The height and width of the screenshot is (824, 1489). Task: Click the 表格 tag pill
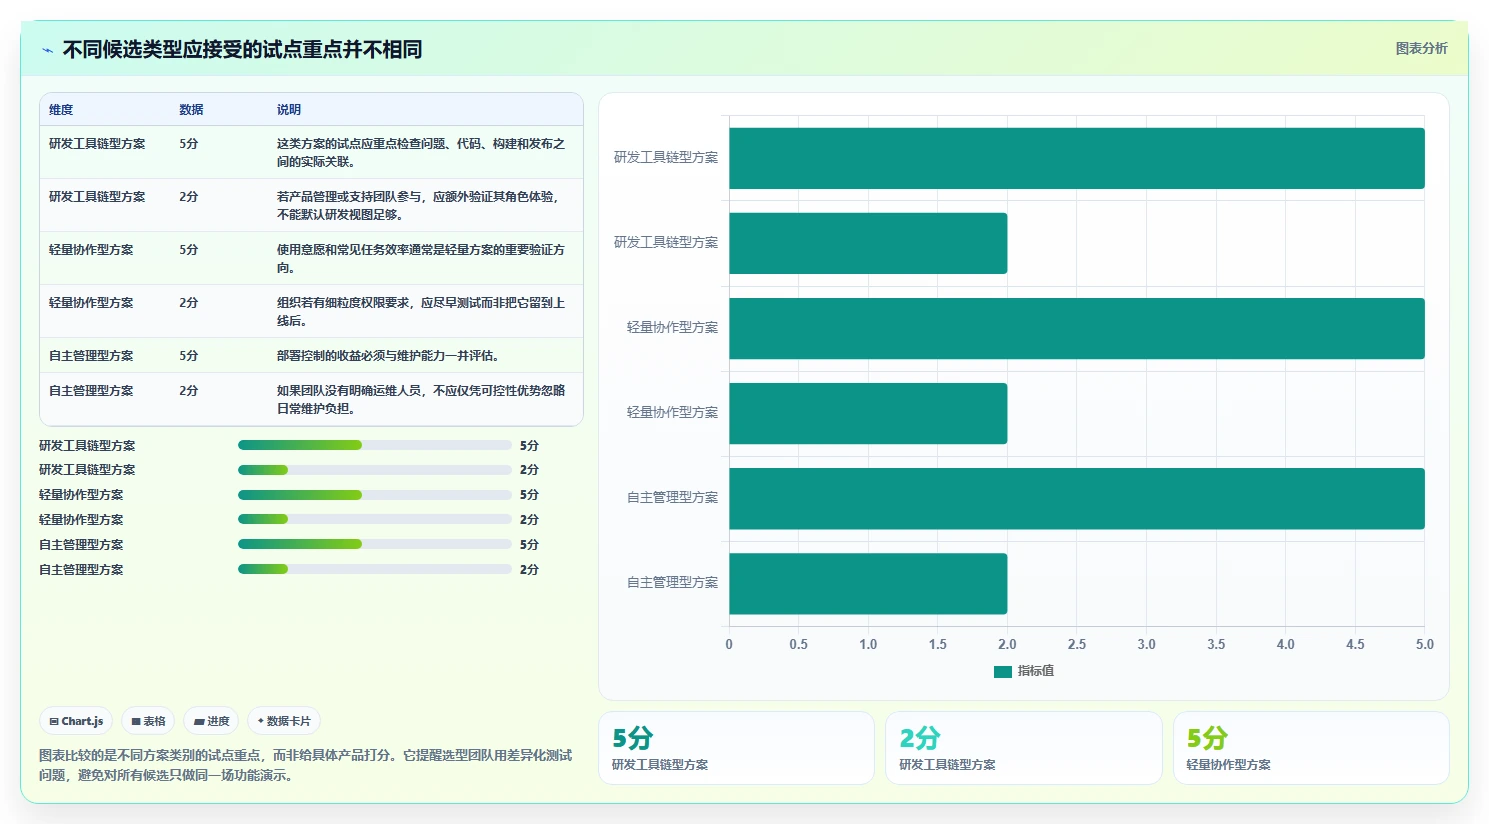pyautogui.click(x=148, y=721)
